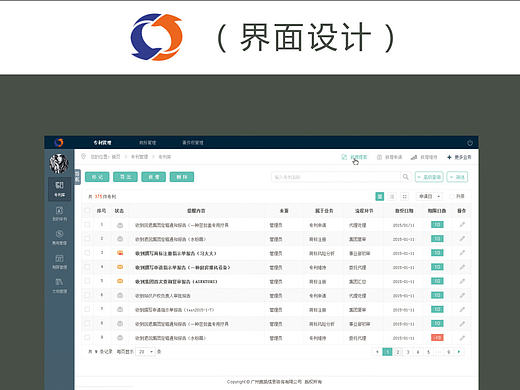
Task: Click the red envelope status icon in row 3
Action: (120, 253)
